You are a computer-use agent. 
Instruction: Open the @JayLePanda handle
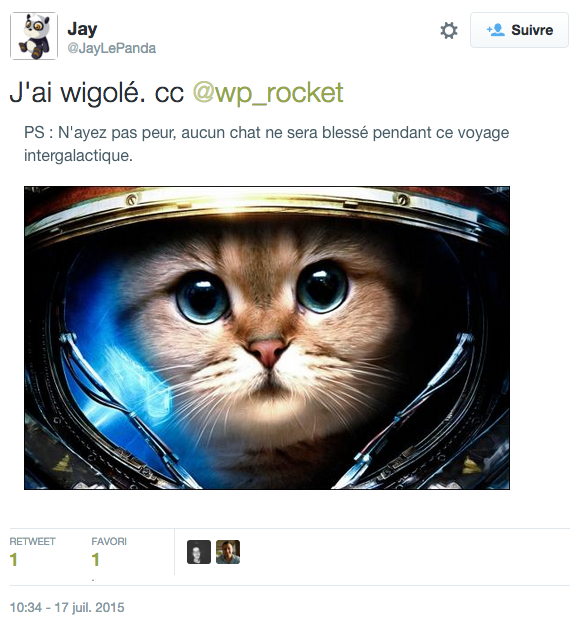111,48
